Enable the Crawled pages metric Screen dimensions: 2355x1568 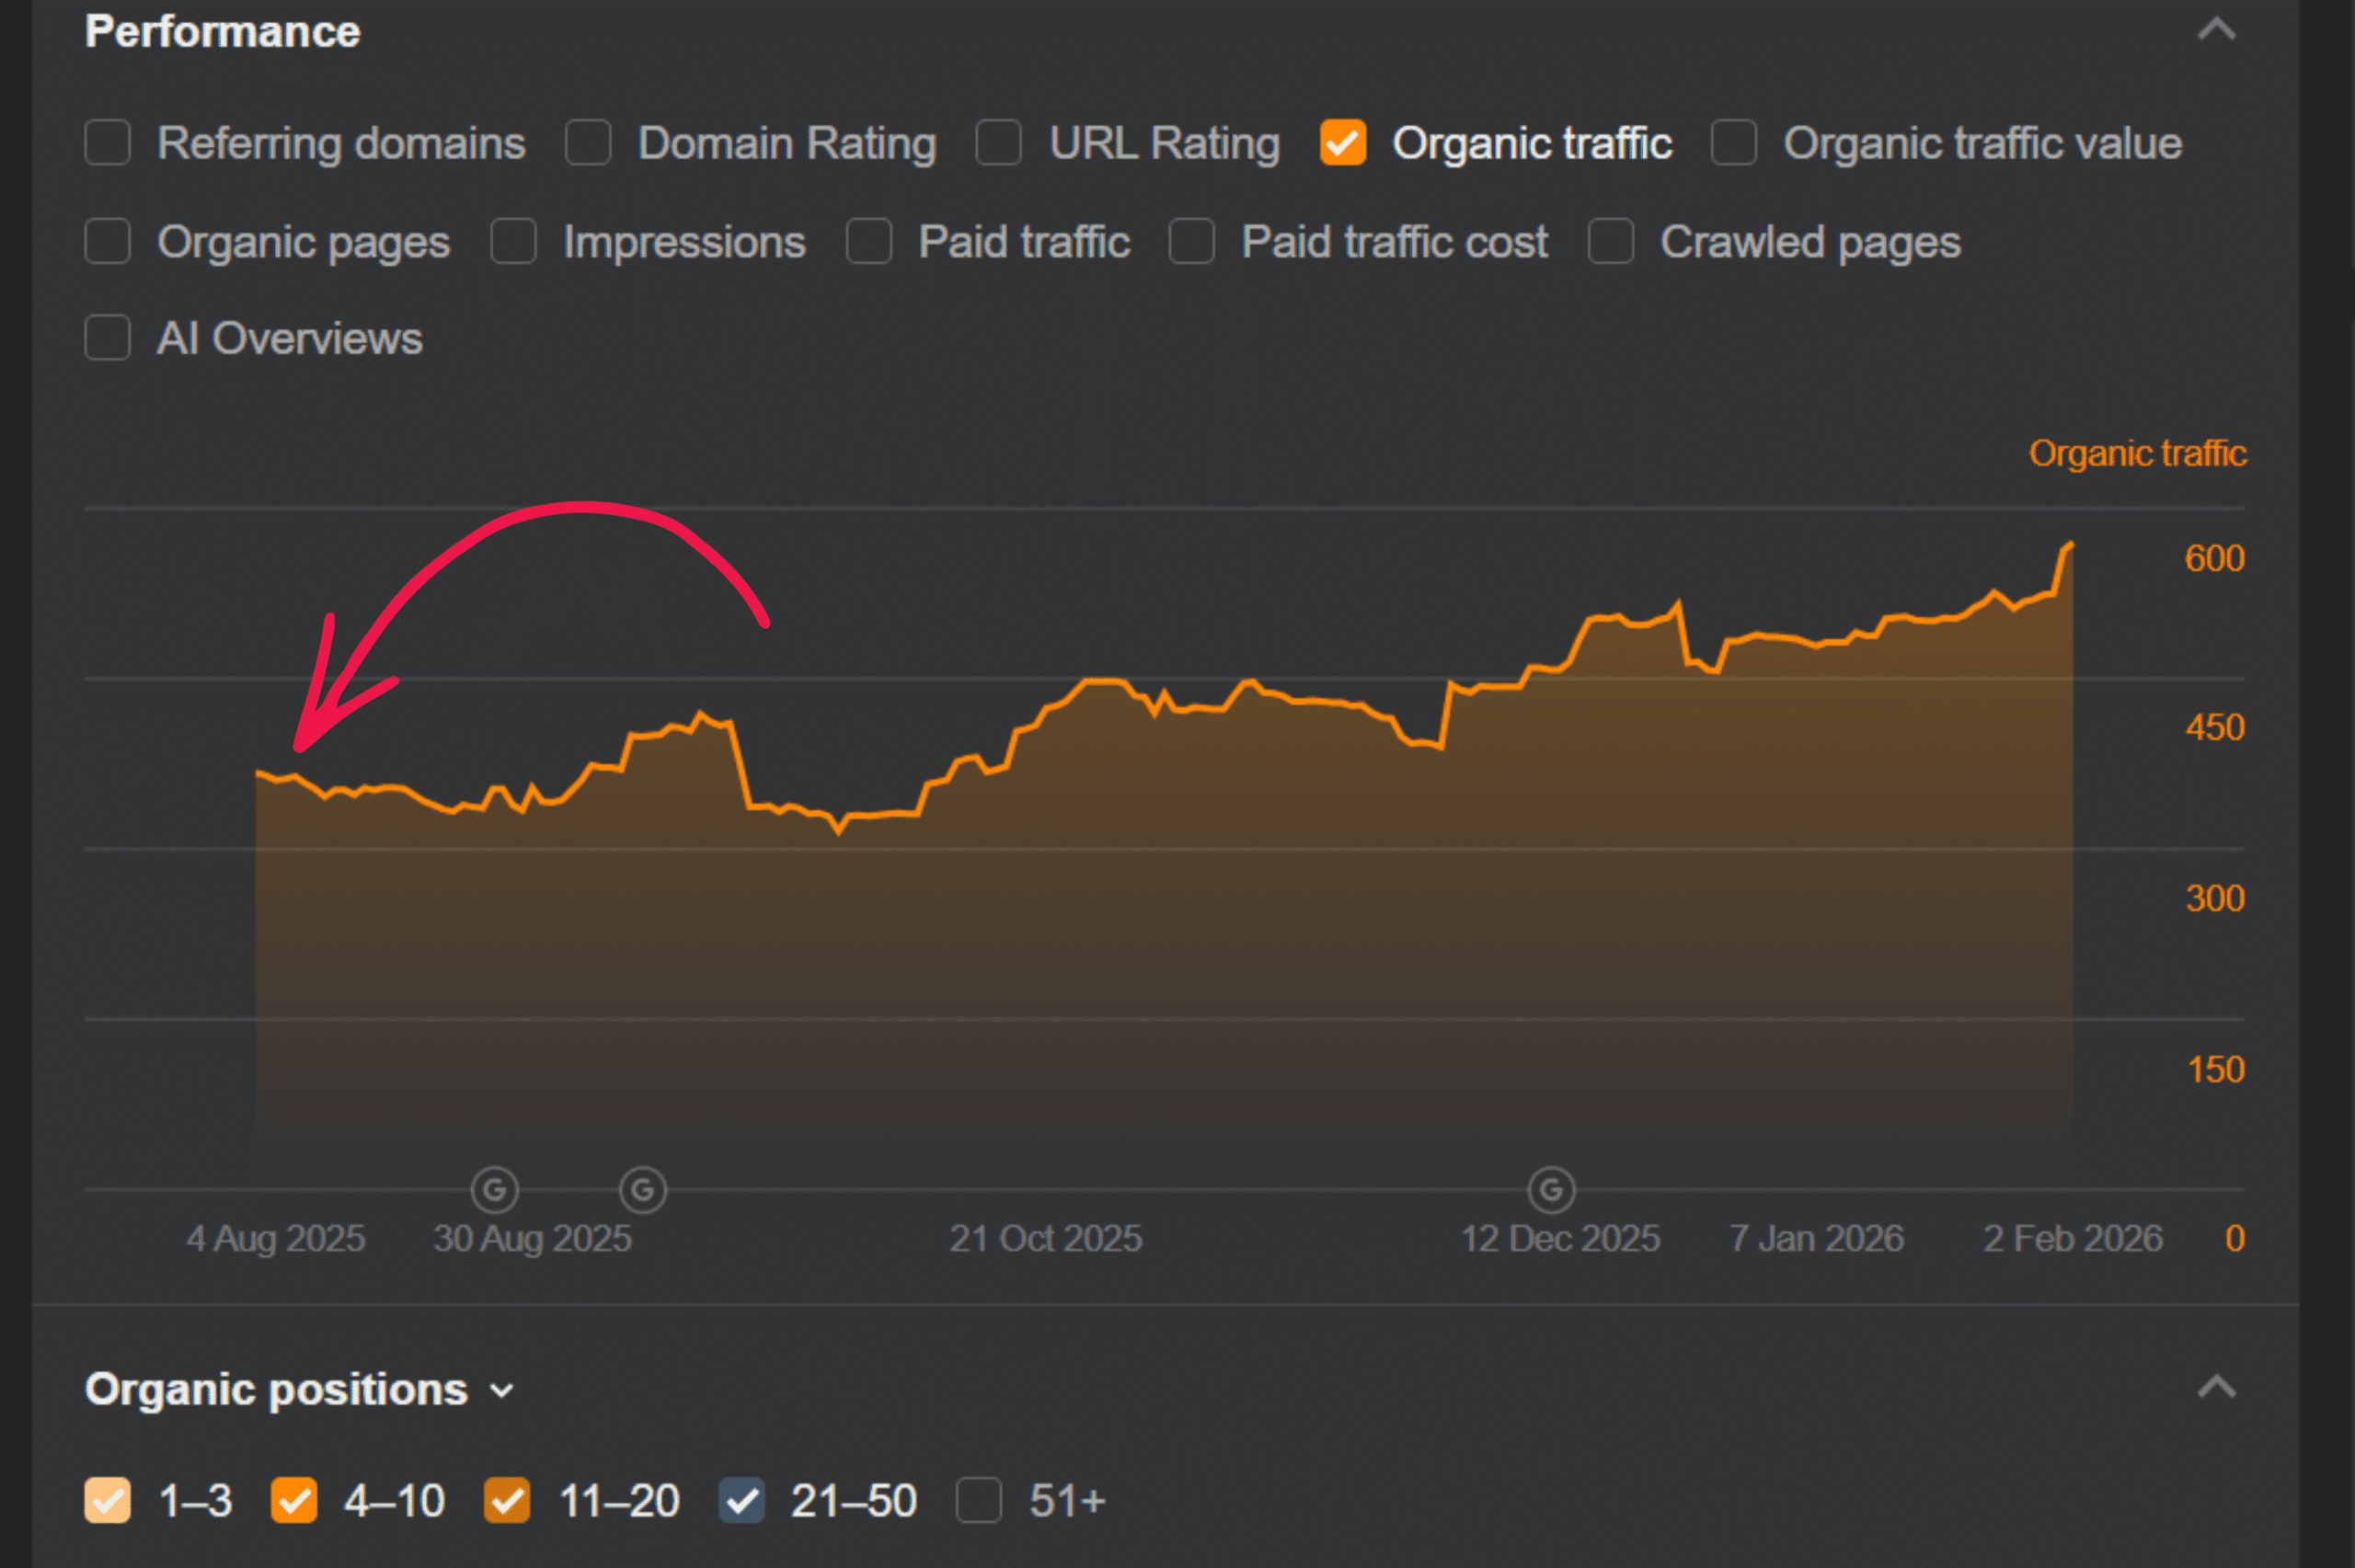(1611, 241)
